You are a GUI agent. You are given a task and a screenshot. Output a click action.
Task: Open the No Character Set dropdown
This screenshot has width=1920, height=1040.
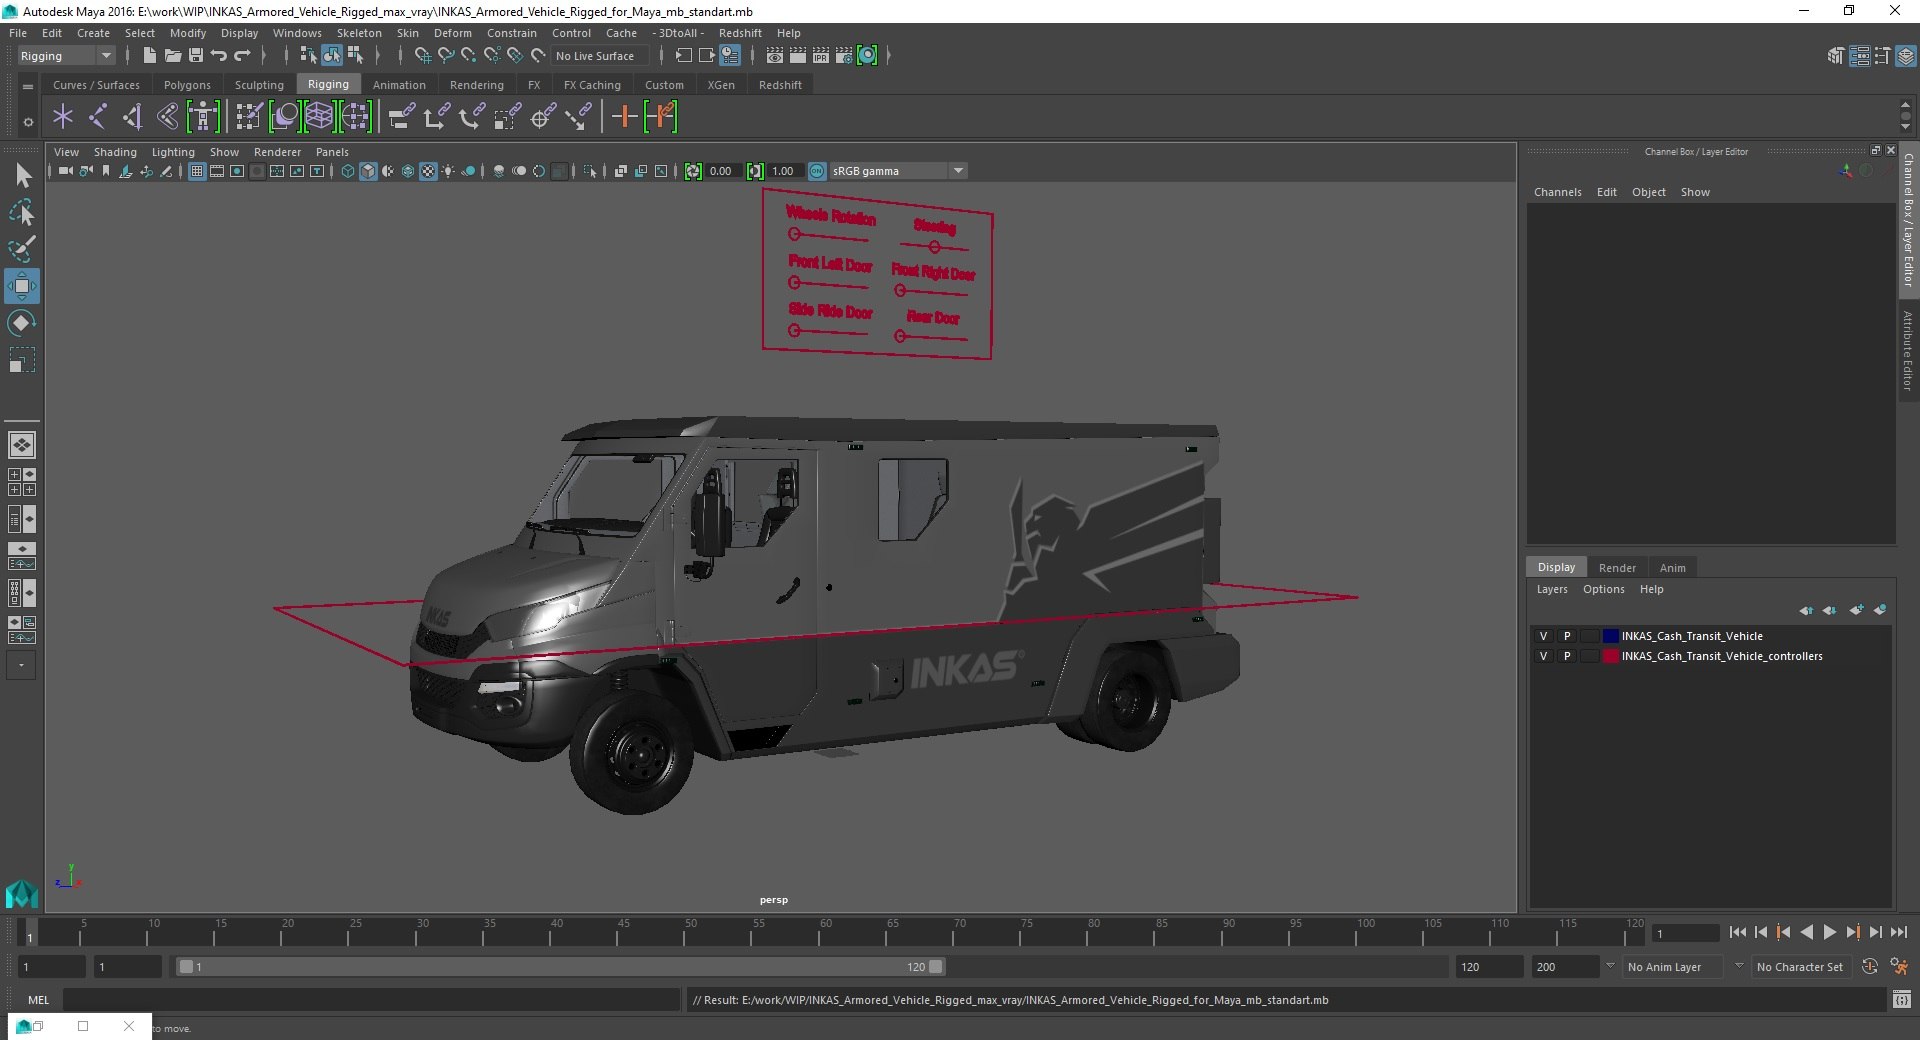pyautogui.click(x=1800, y=967)
